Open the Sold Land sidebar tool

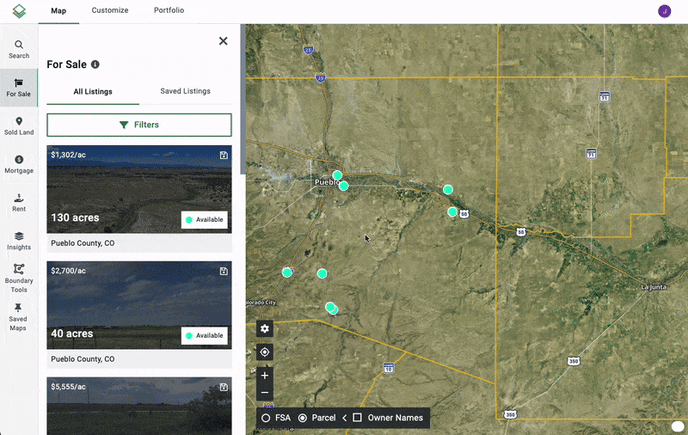point(19,126)
